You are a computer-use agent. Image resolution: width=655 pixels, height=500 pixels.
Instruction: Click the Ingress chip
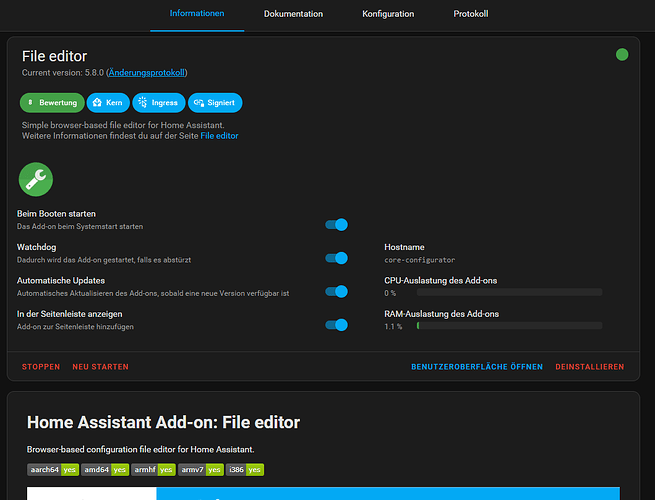click(159, 103)
